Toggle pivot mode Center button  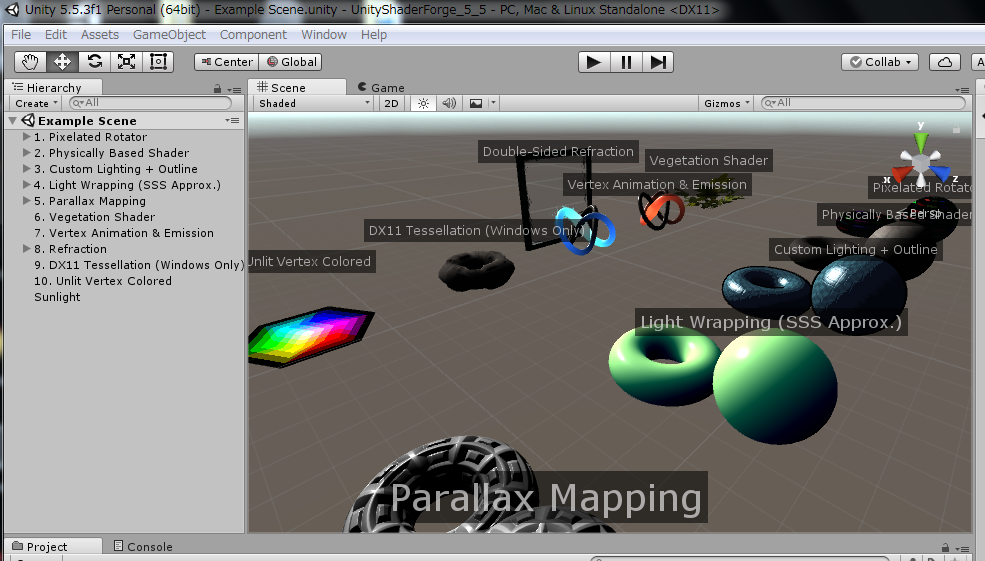[227, 62]
